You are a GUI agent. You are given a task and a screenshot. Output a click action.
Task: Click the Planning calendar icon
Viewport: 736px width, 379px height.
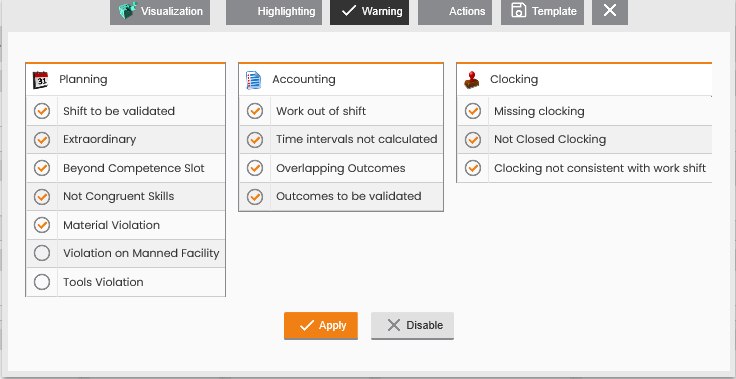[x=41, y=80]
